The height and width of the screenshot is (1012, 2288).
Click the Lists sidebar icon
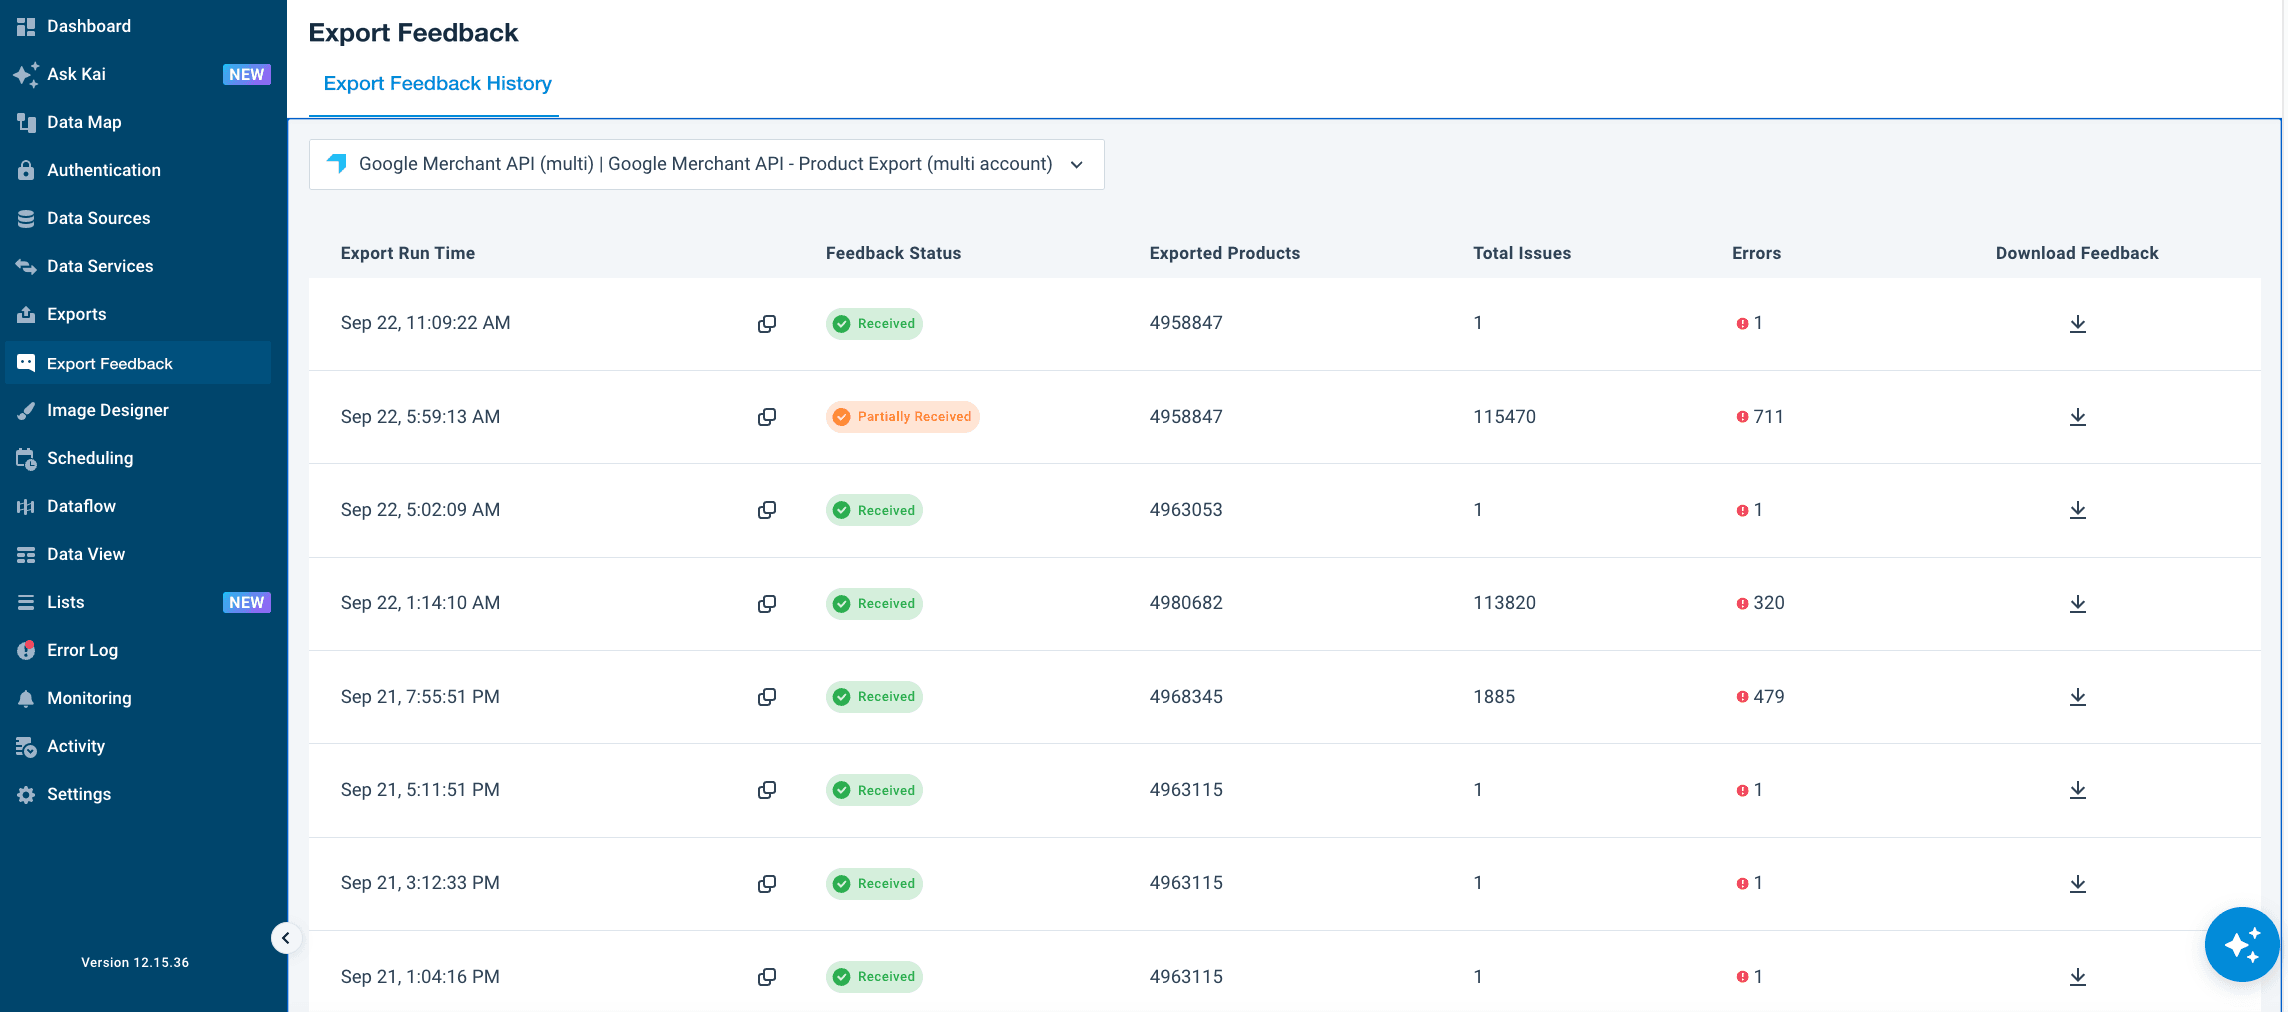[x=26, y=602]
